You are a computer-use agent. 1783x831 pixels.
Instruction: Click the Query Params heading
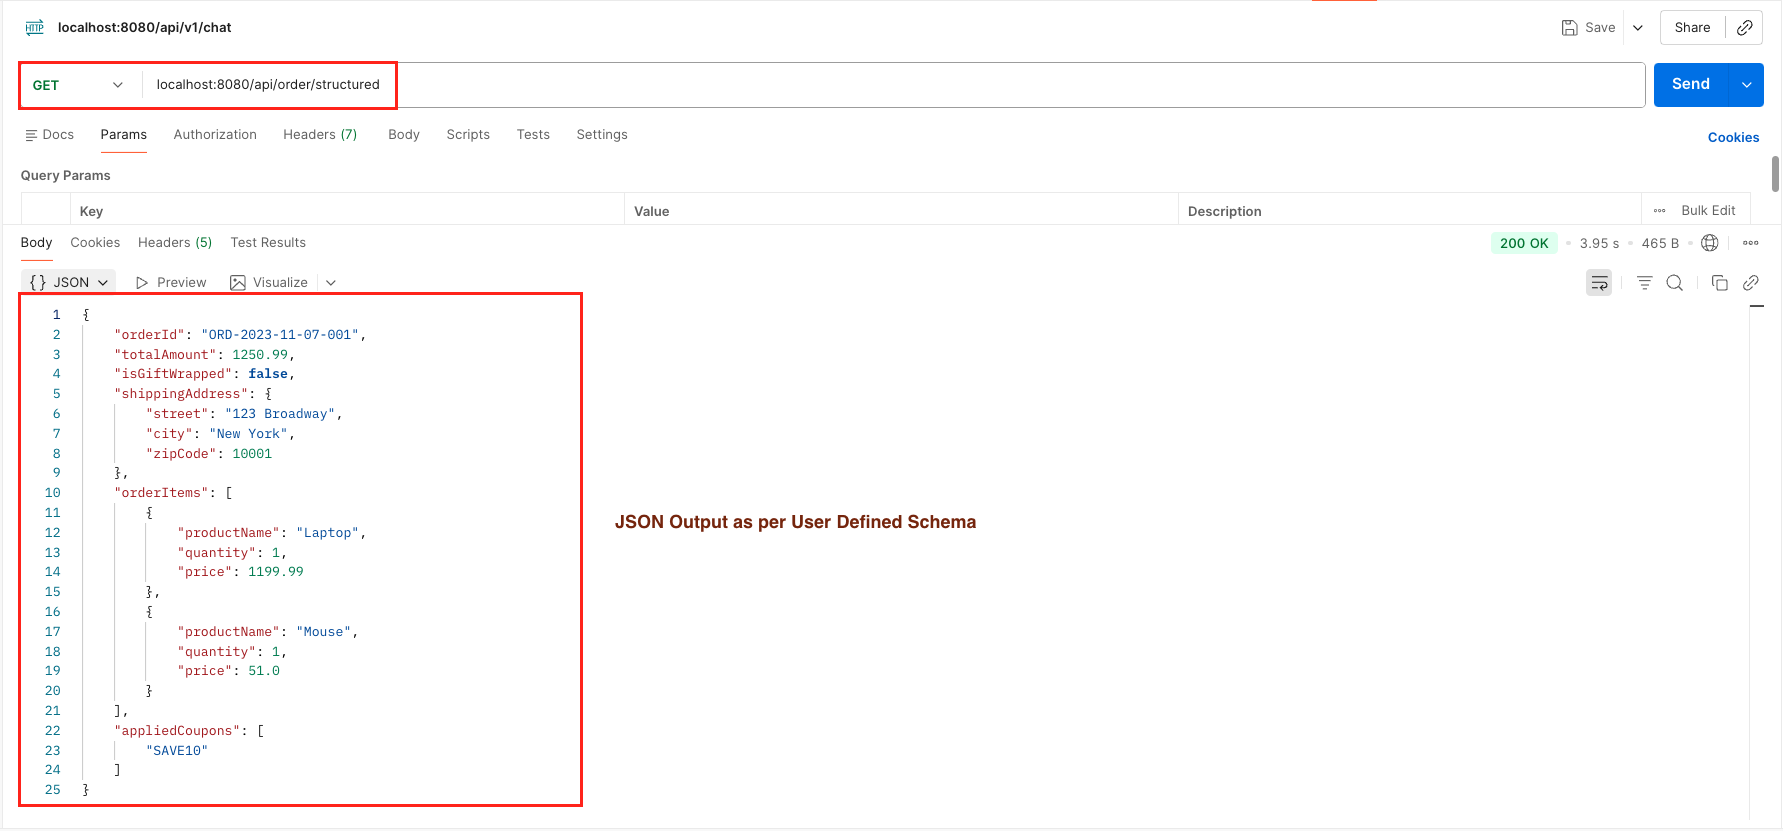65,176
